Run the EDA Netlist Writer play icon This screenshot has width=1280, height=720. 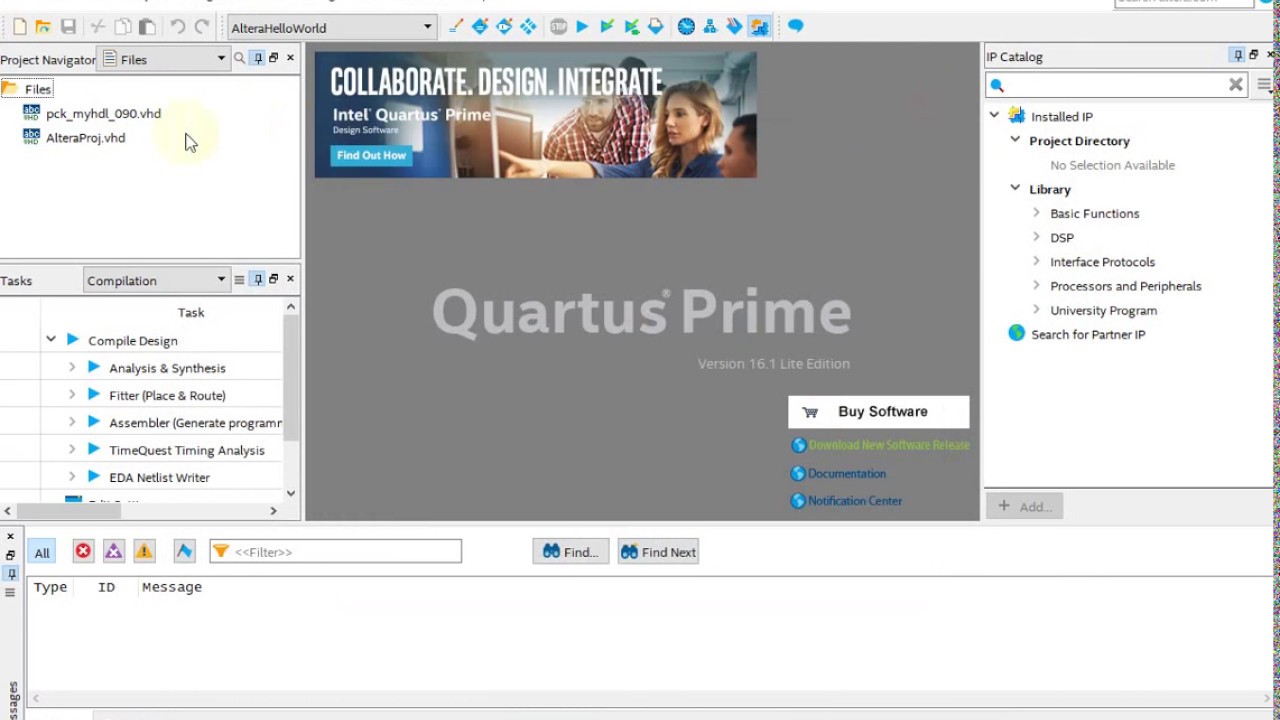94,477
